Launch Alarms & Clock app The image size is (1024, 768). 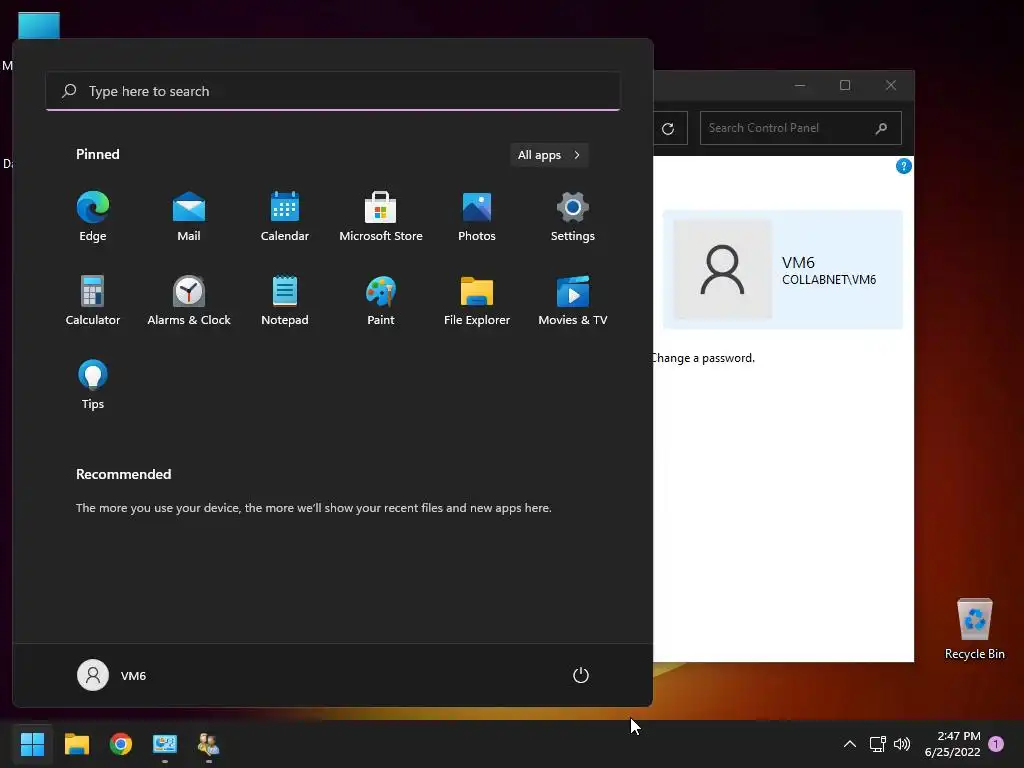pos(189,300)
